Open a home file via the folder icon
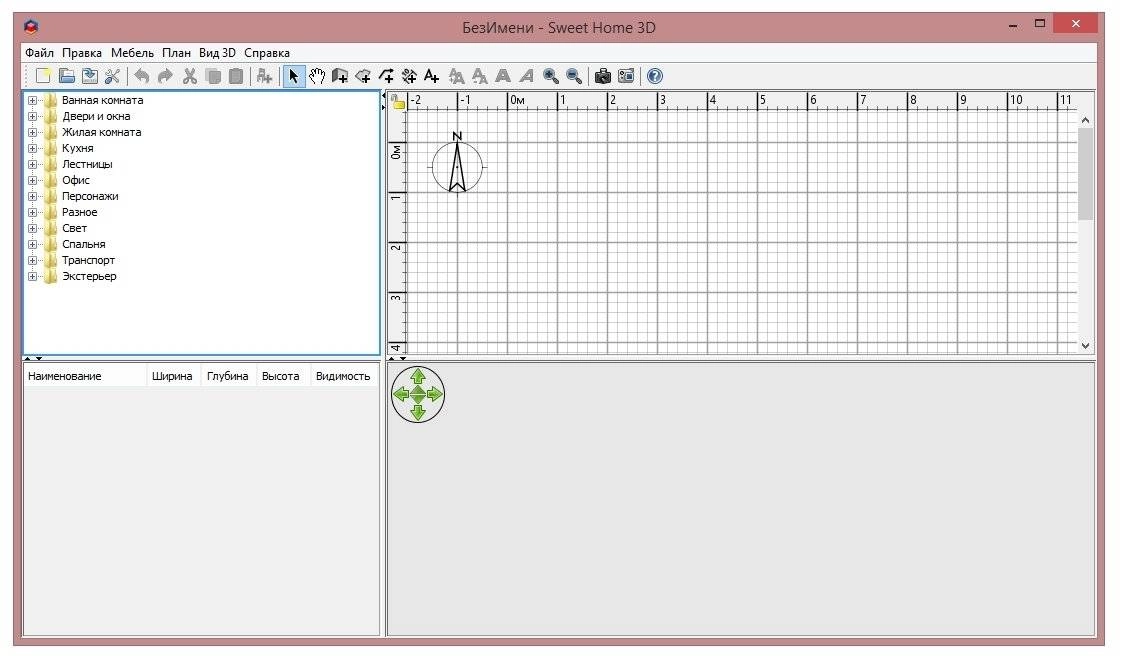Screen dimensions: 1122x665 67,76
